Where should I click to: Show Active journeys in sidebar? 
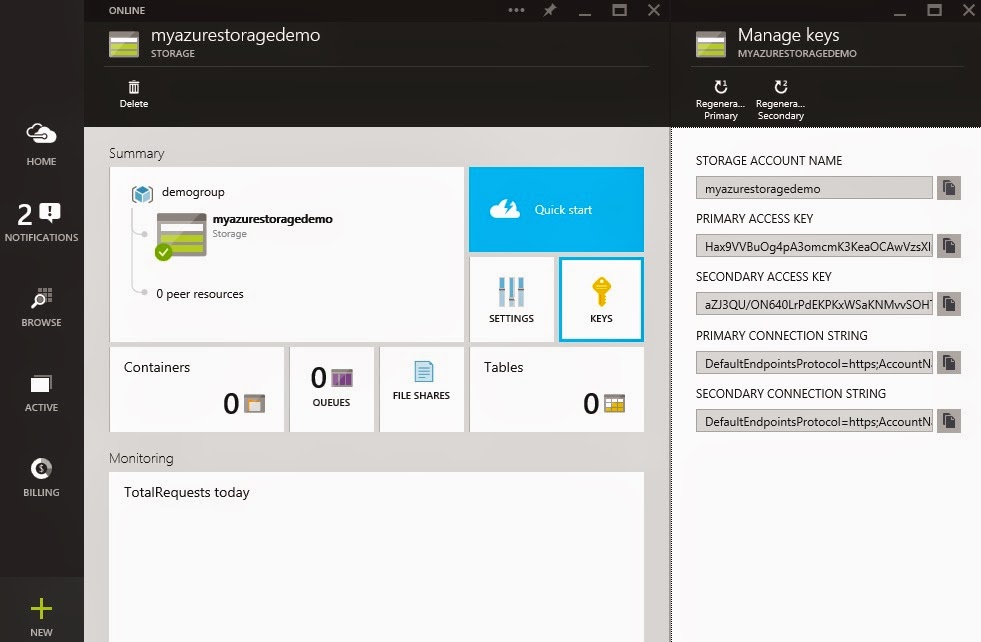tap(41, 393)
